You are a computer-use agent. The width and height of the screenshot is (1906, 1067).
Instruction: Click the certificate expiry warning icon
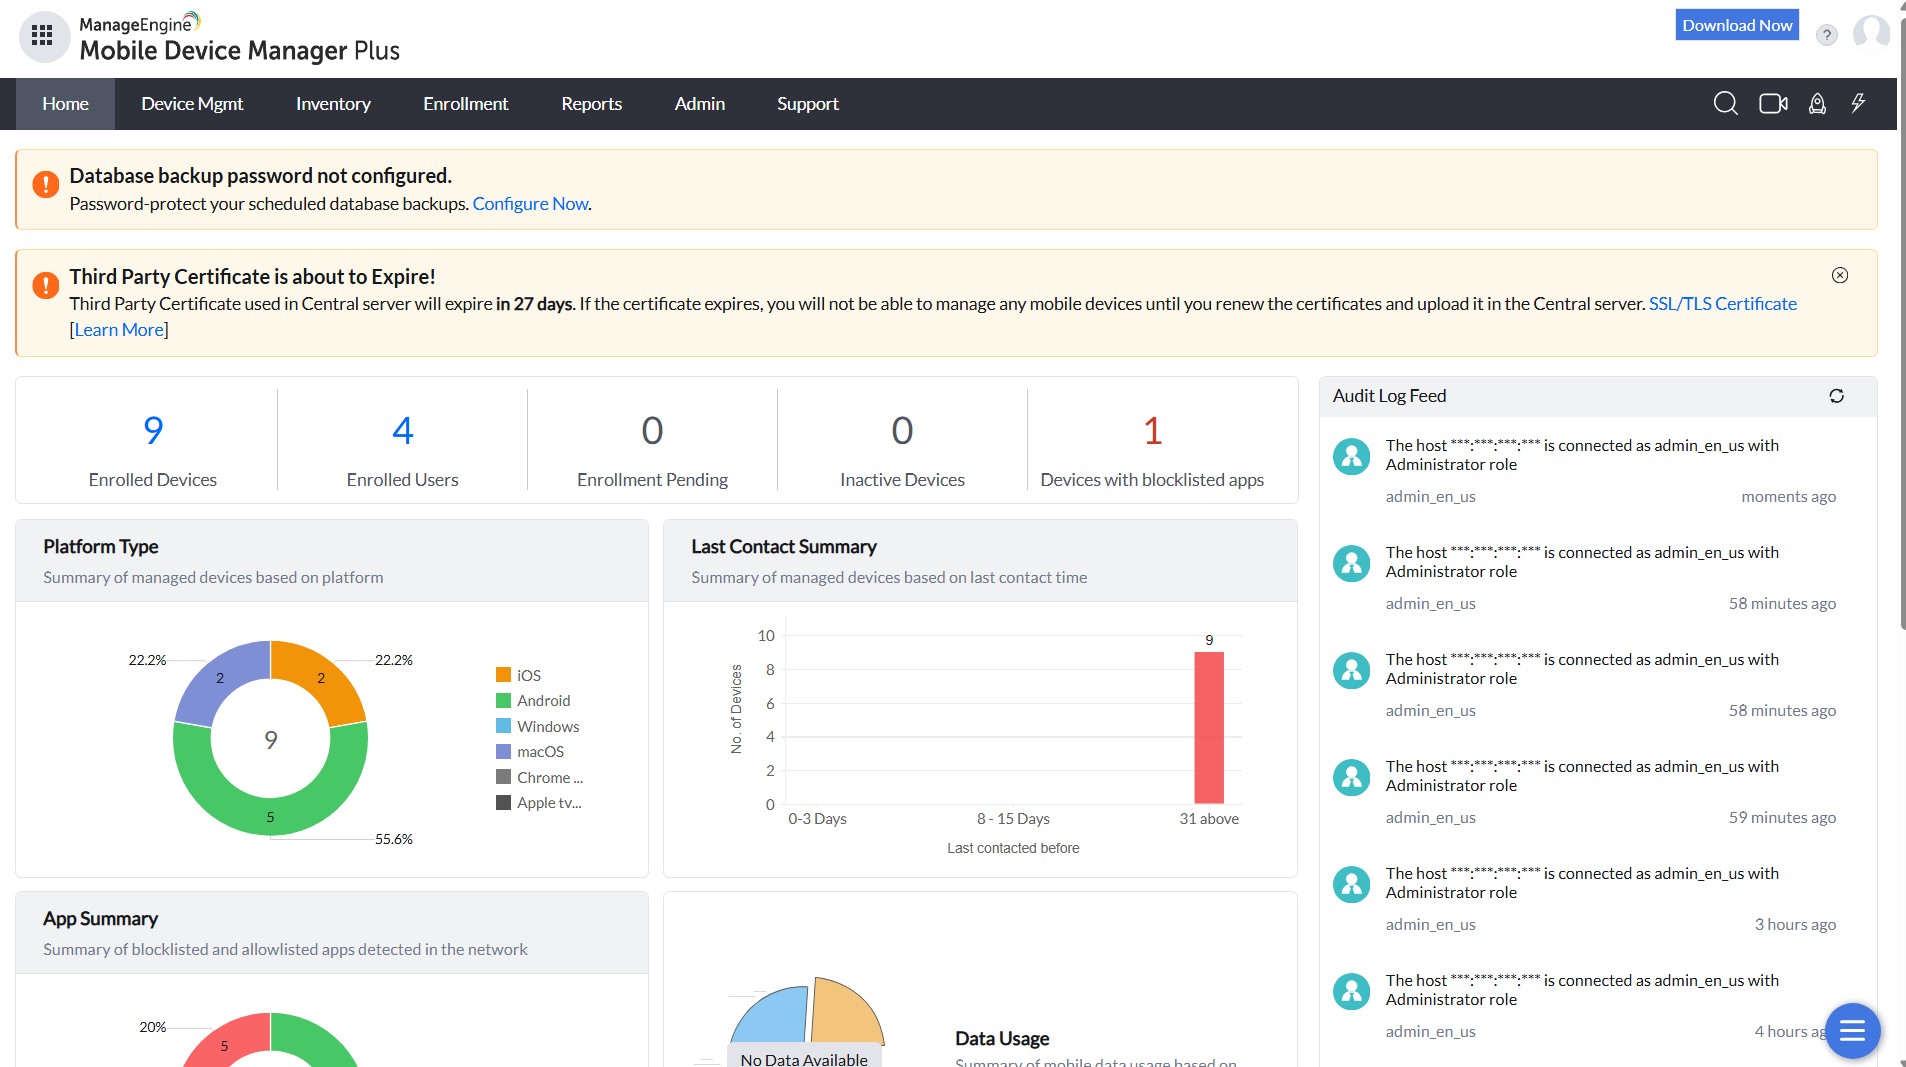[x=45, y=285]
